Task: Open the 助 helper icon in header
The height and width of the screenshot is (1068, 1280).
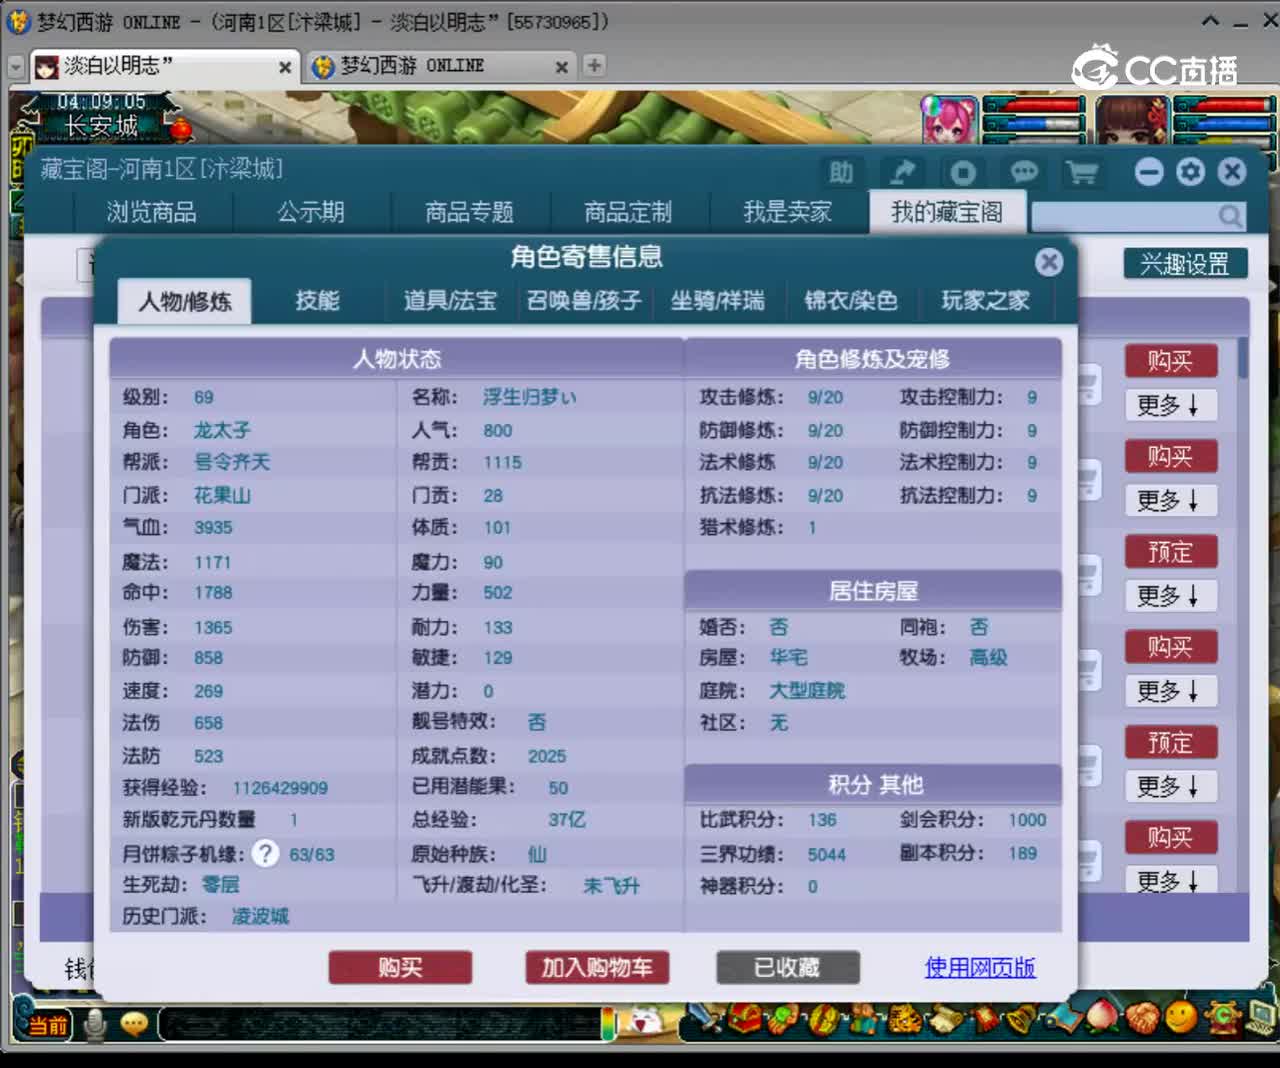Action: click(x=840, y=173)
